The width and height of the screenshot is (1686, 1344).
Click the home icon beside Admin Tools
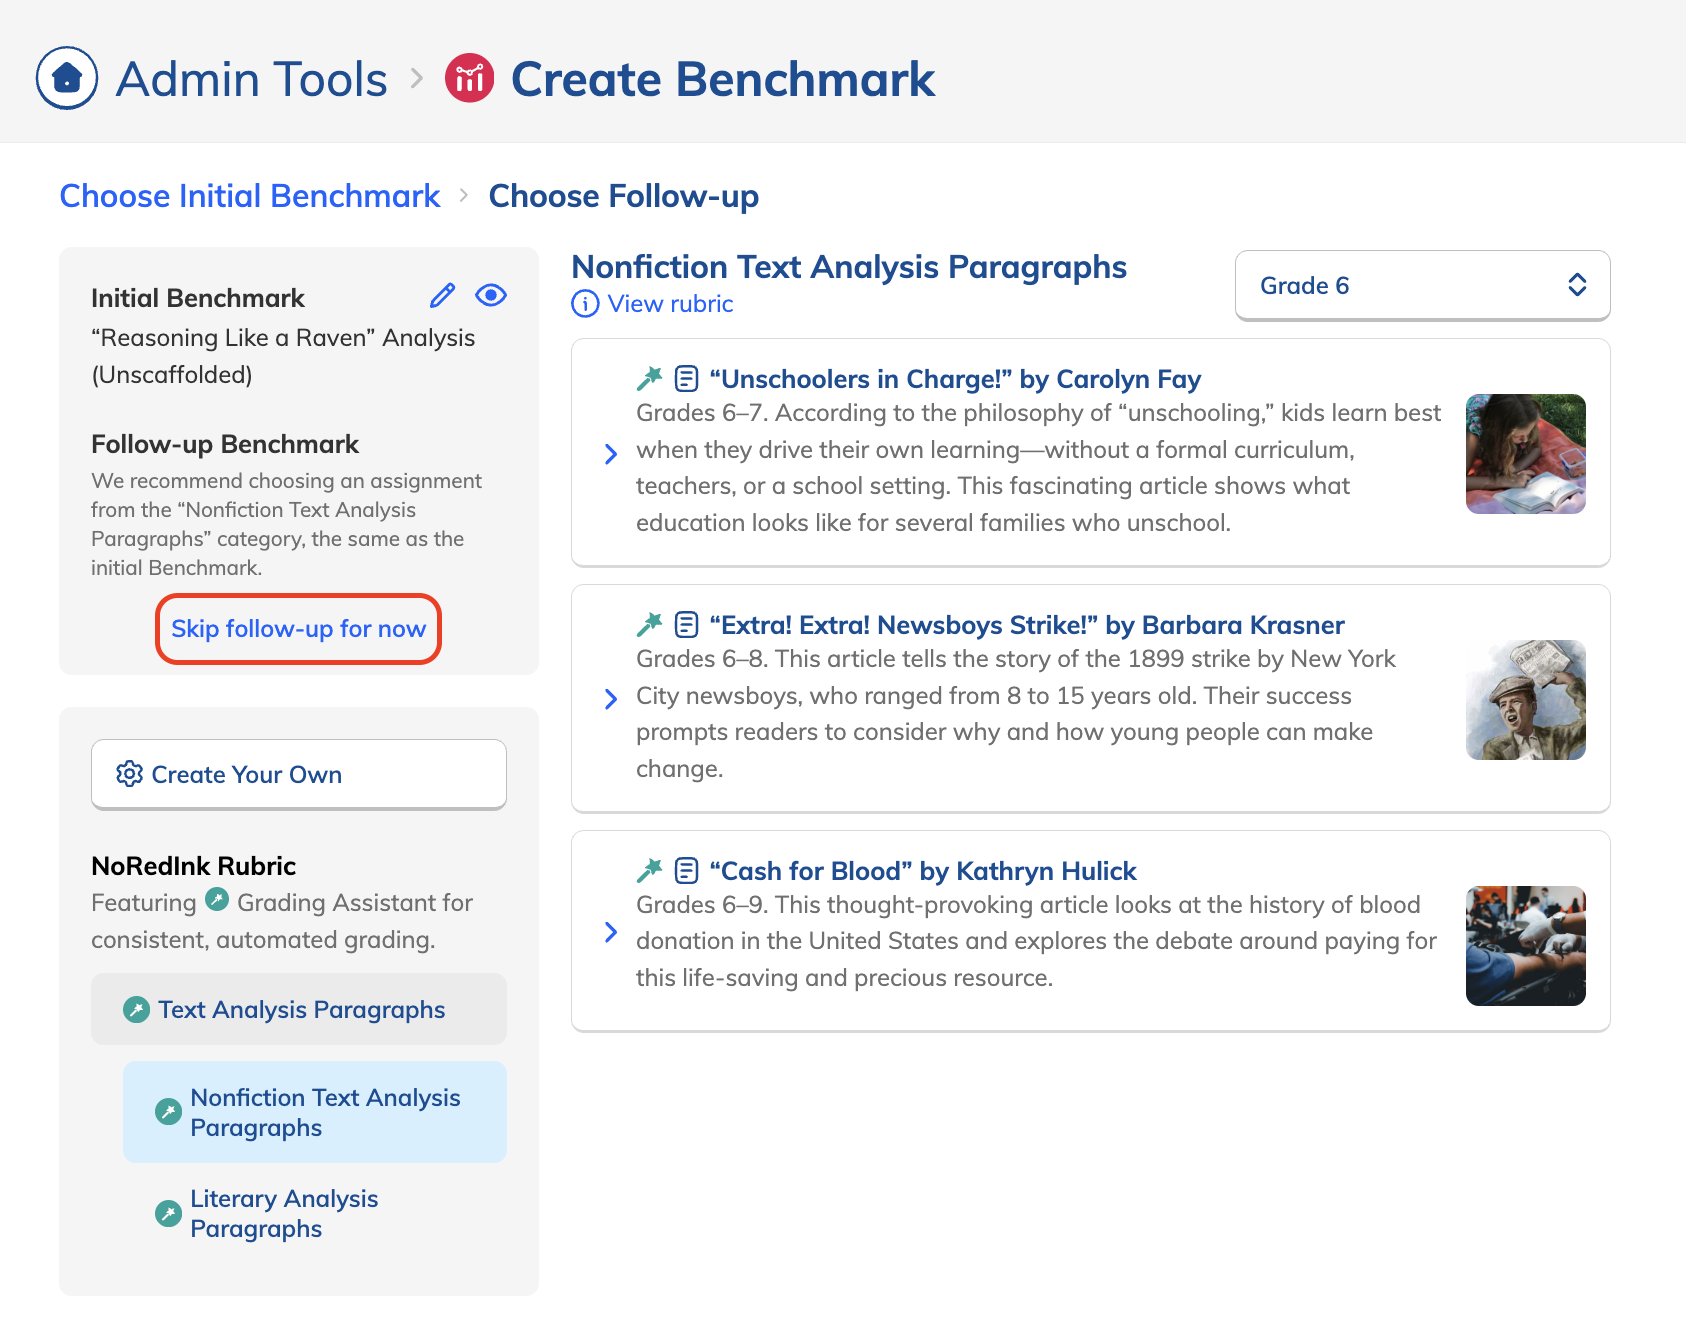(x=67, y=78)
